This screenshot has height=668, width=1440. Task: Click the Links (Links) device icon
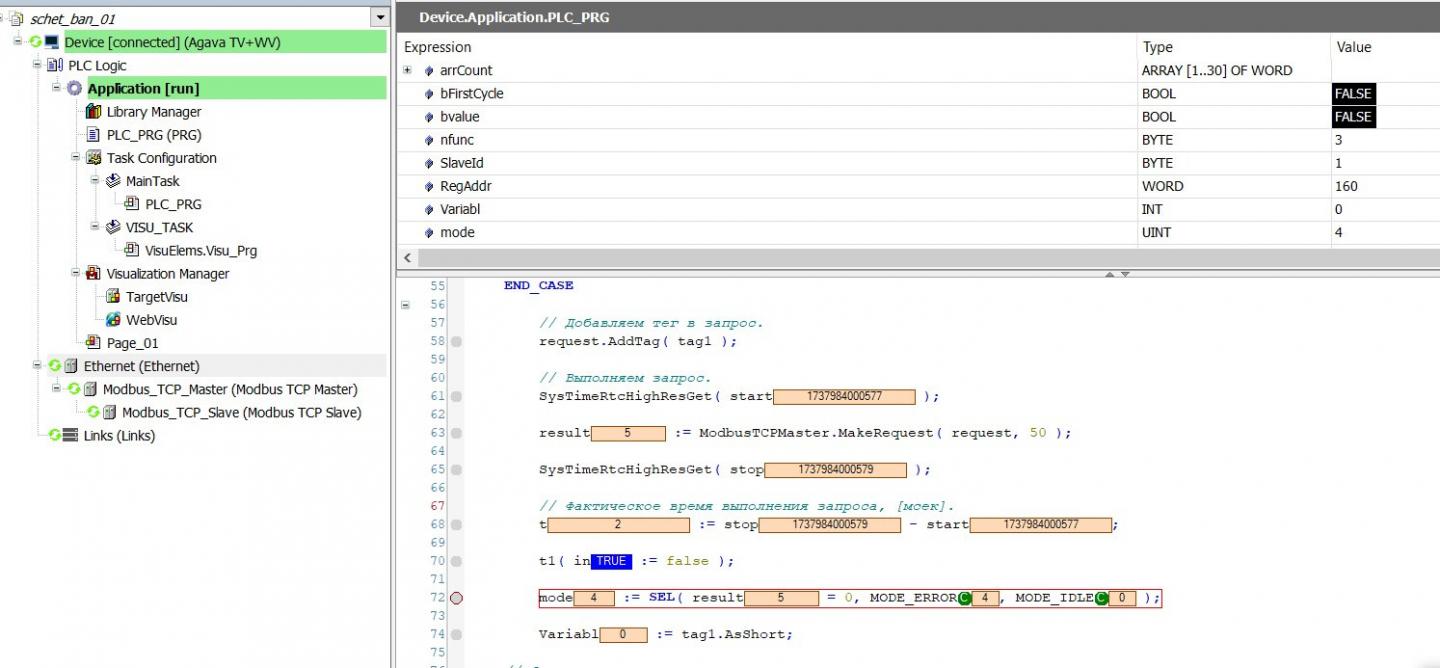click(70, 436)
